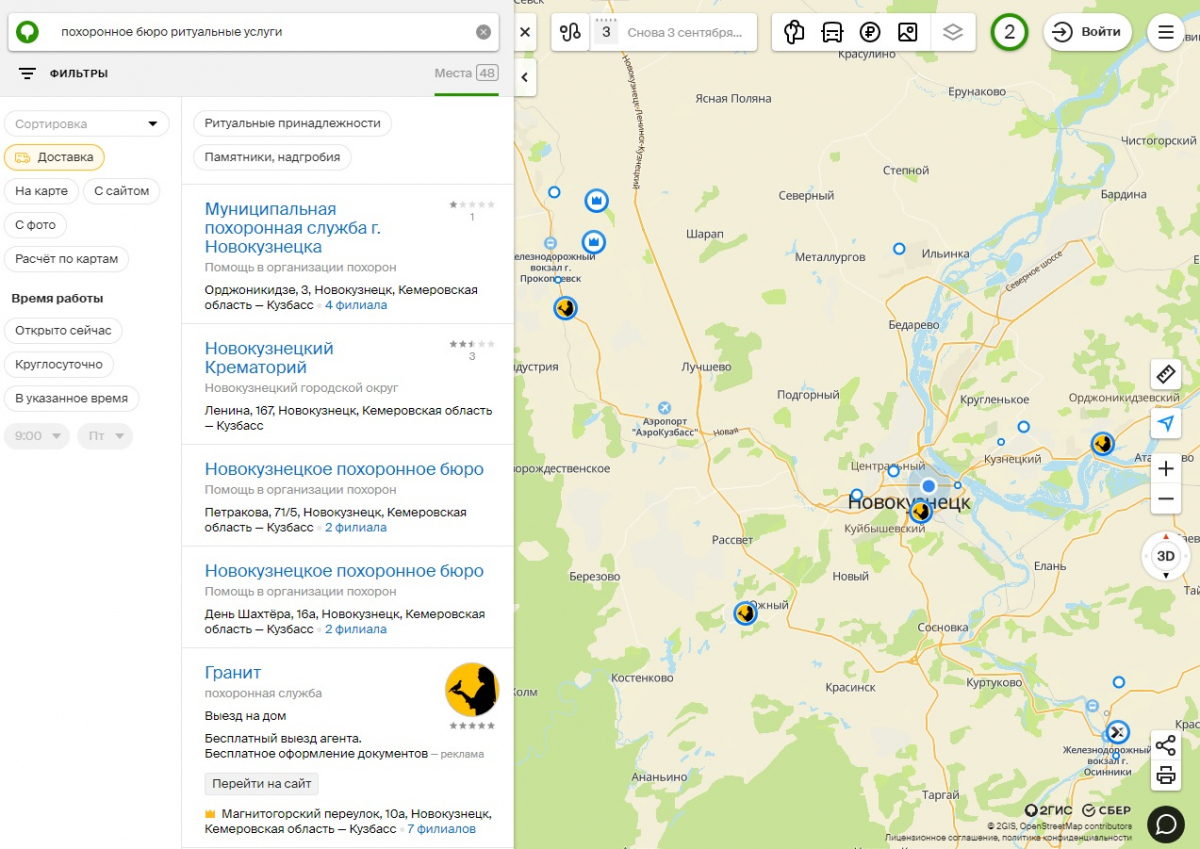Open the Пт weekday dropdown
The height and width of the screenshot is (849, 1200).
(x=105, y=436)
